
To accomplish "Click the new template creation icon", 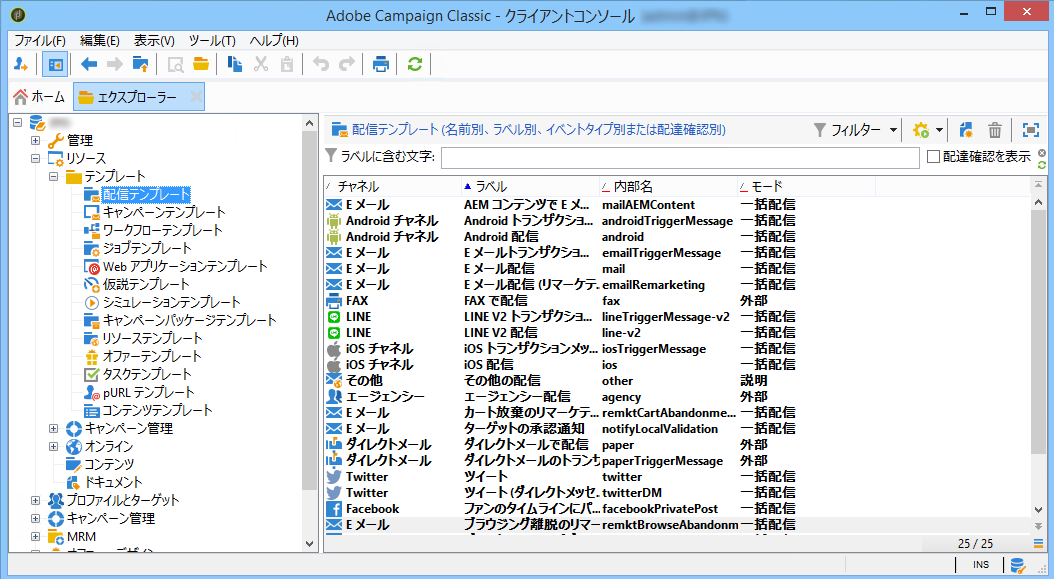I will click(x=967, y=130).
